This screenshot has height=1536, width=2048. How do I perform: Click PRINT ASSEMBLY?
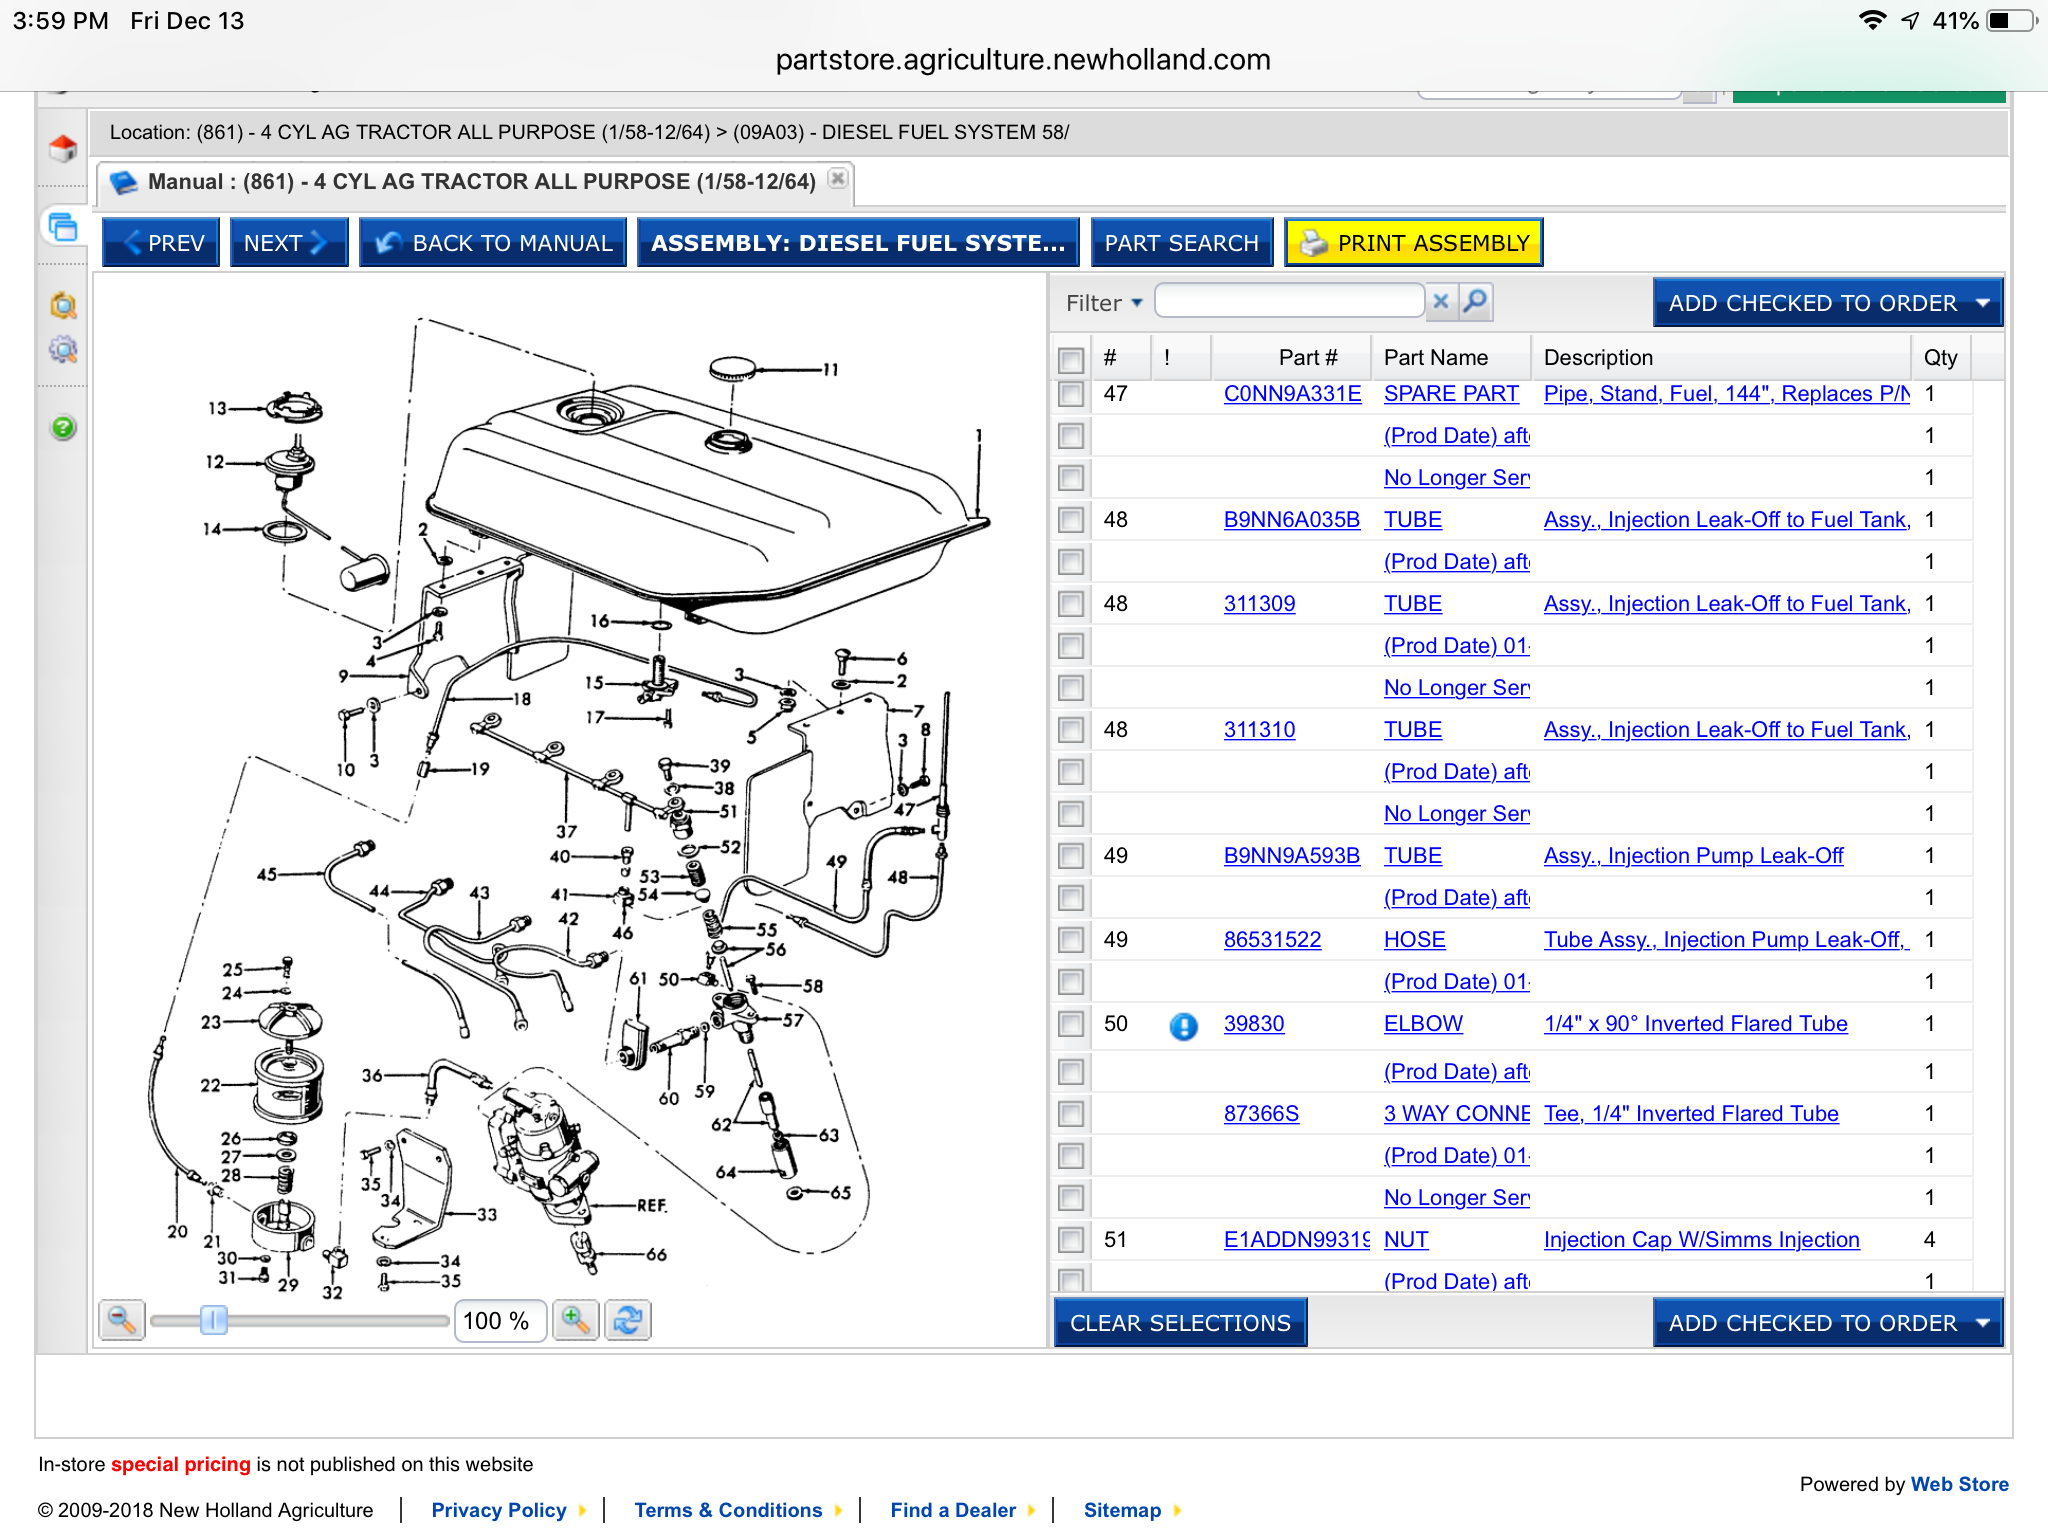coord(1414,243)
